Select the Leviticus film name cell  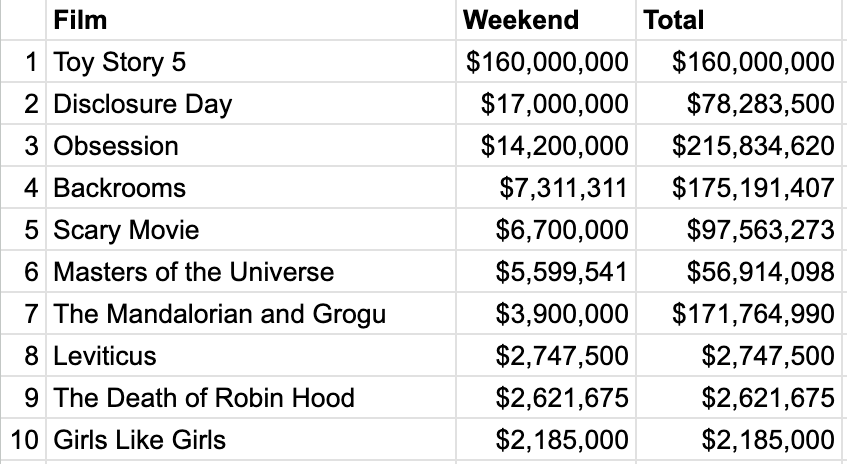coord(251,355)
